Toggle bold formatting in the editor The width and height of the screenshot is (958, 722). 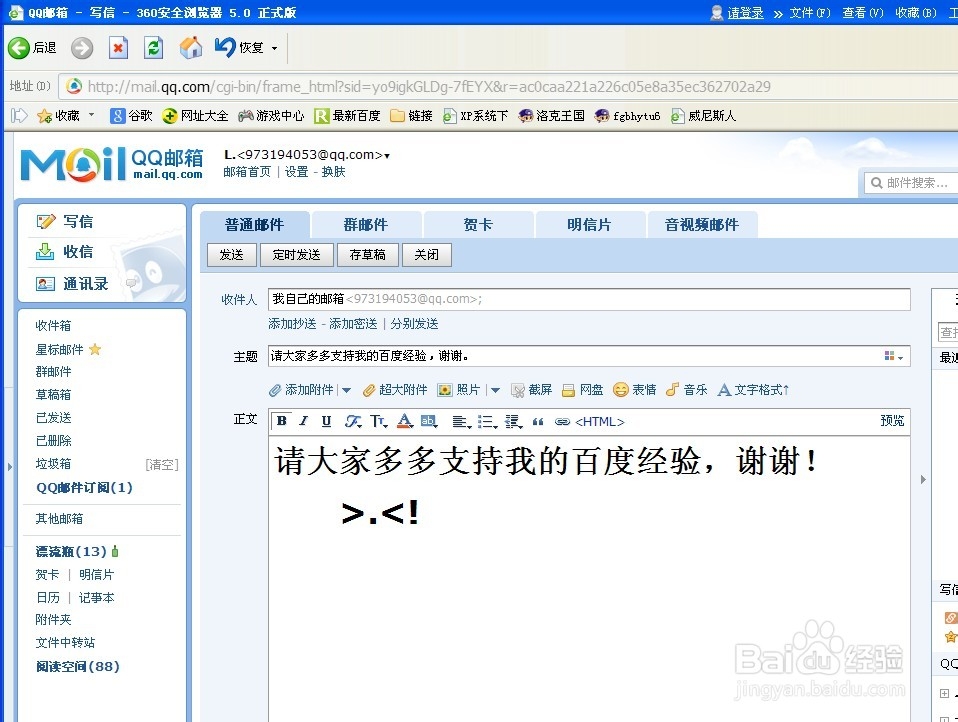281,422
